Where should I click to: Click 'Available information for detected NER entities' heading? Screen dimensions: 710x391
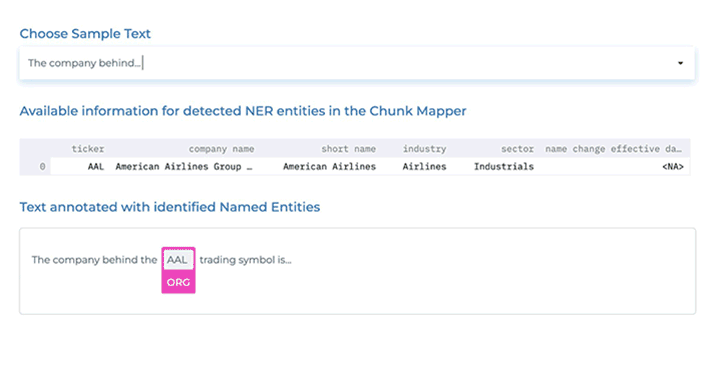tap(243, 111)
